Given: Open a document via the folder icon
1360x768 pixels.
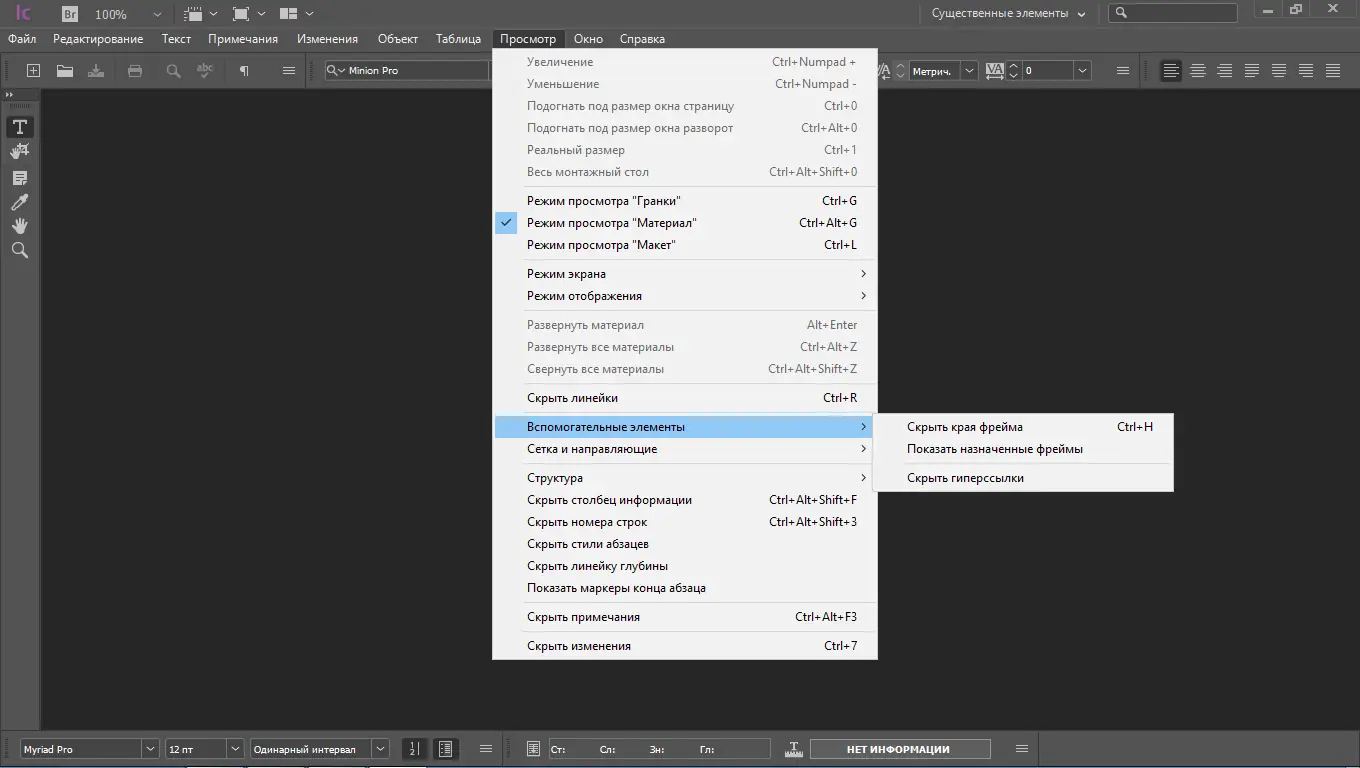Looking at the screenshot, I should (x=63, y=70).
